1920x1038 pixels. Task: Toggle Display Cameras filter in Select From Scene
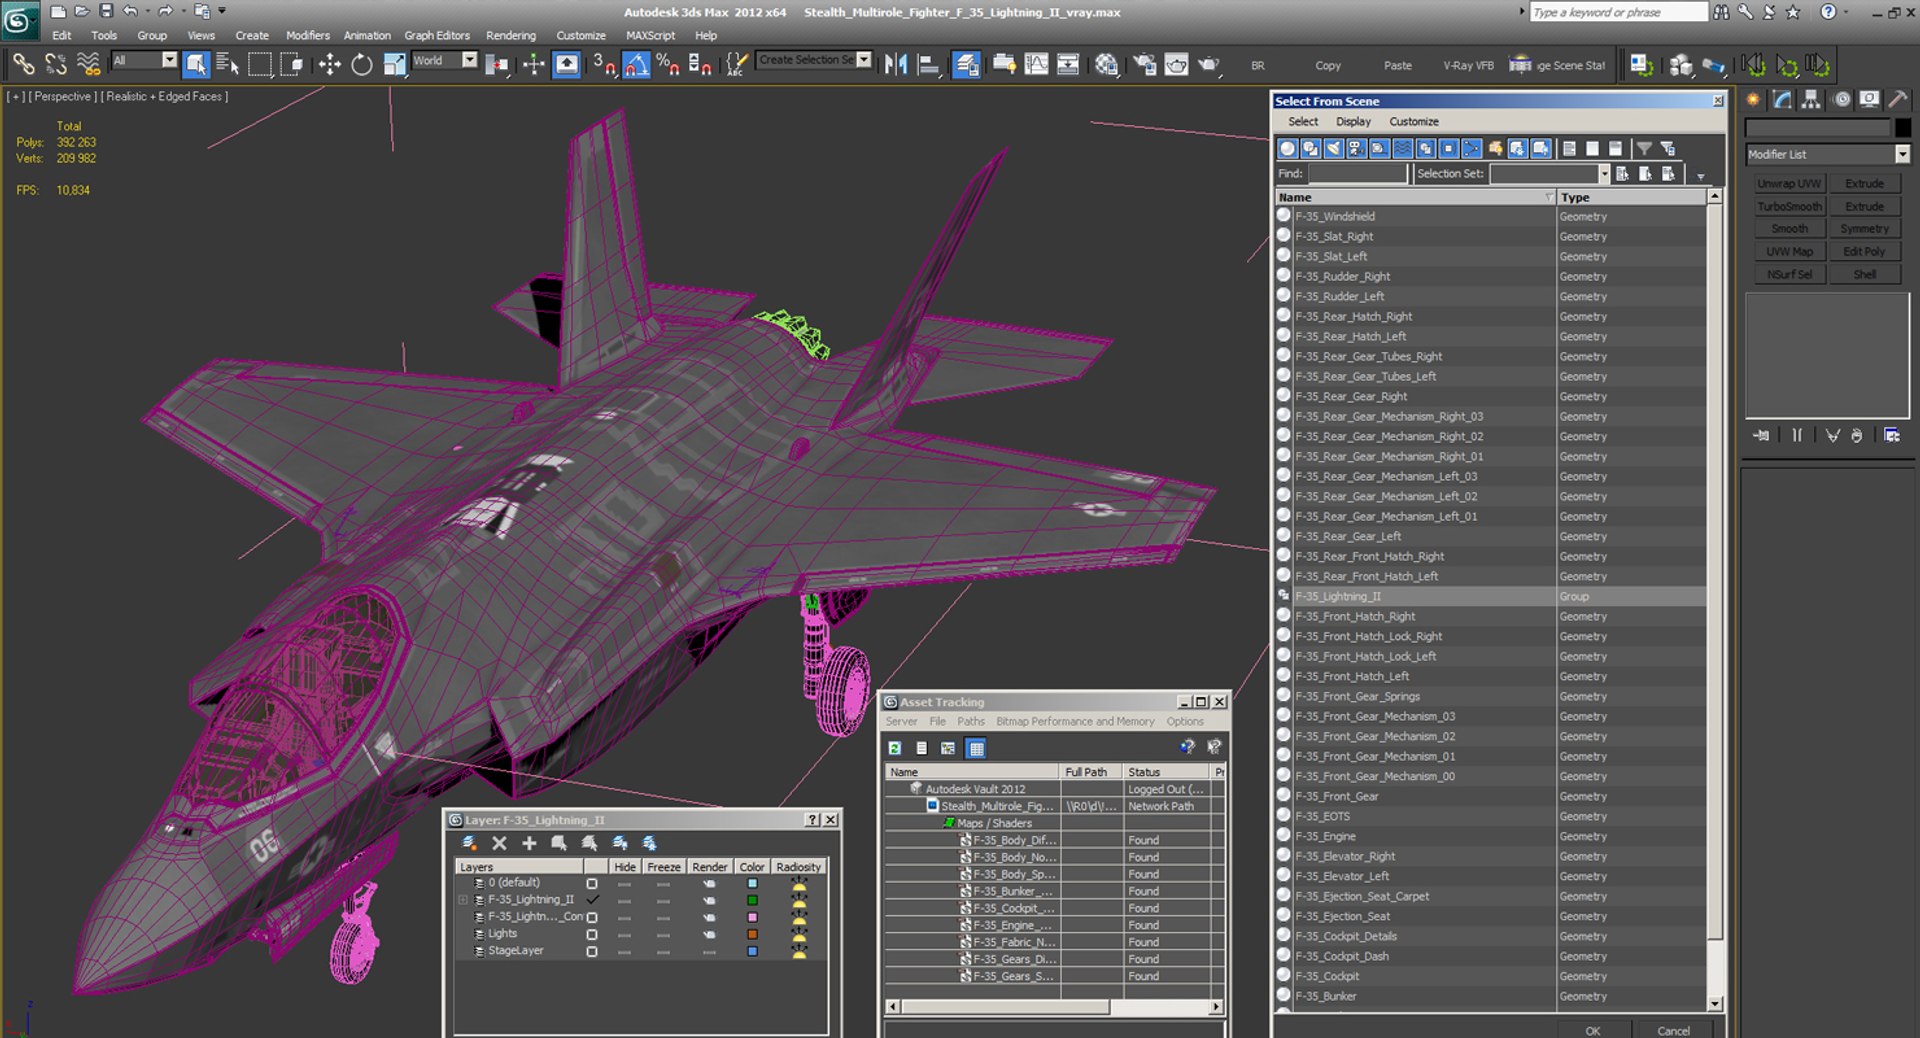click(1357, 148)
